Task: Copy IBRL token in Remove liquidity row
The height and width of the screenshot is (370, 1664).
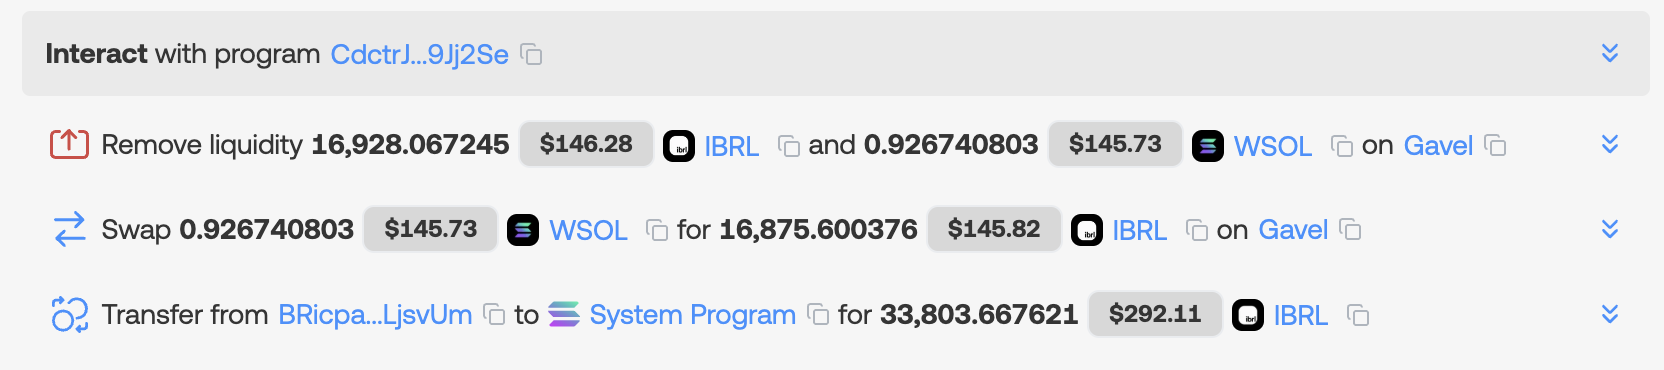Action: coord(789,146)
